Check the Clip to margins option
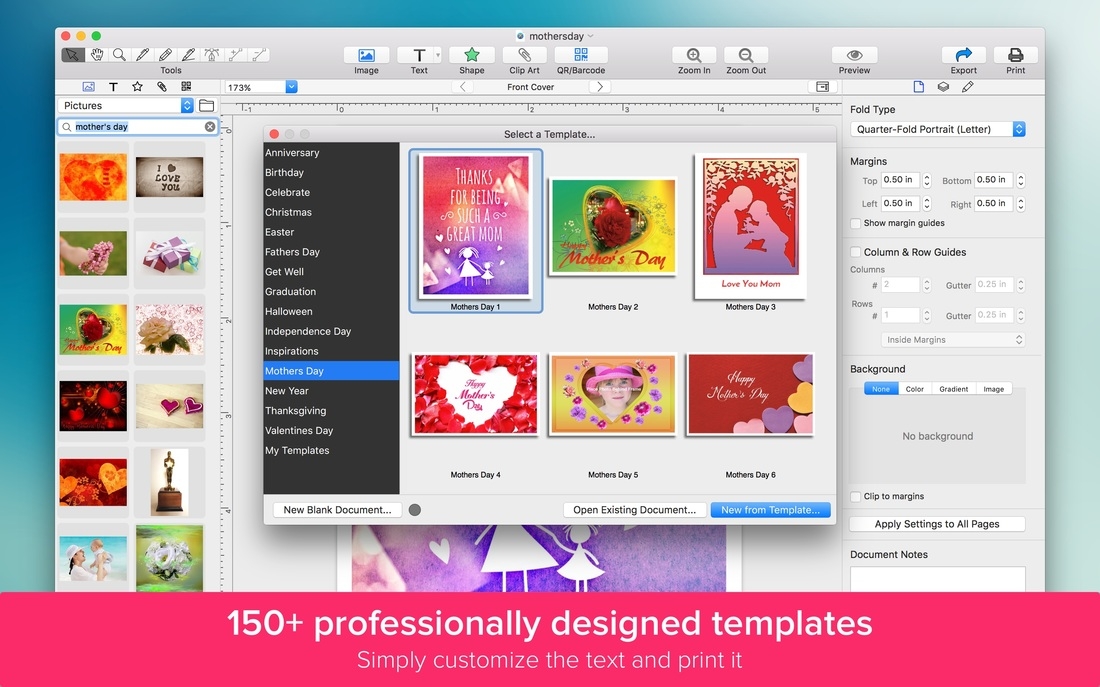 tap(855, 496)
